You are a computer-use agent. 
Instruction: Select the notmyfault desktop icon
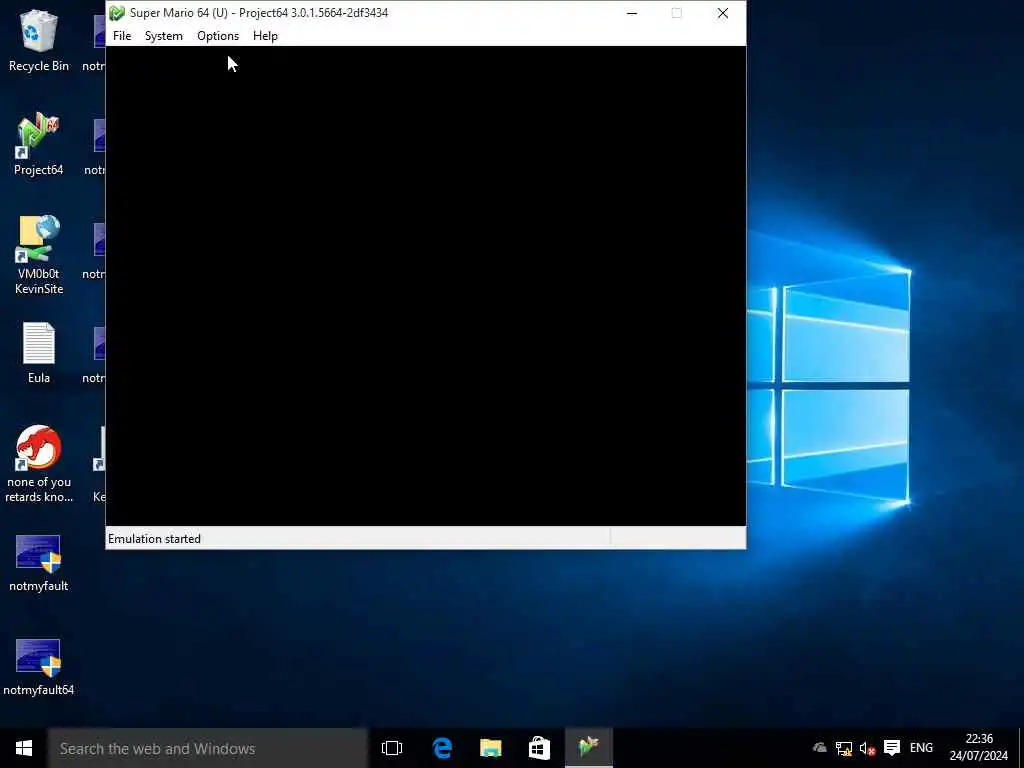pos(39,563)
